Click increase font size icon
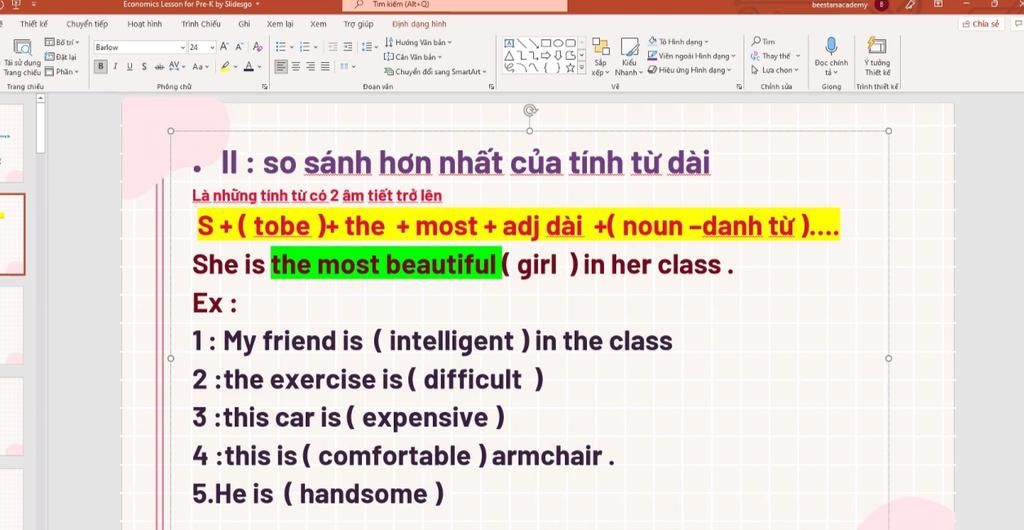Viewport: 1024px width, 530px height. tap(224, 47)
